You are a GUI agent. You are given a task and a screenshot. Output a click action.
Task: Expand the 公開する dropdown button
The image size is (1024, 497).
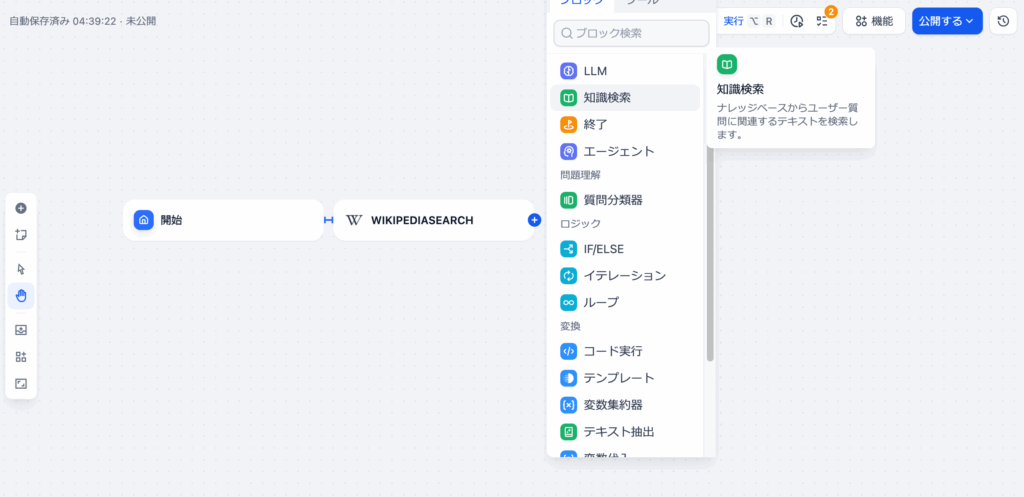[x=946, y=21]
